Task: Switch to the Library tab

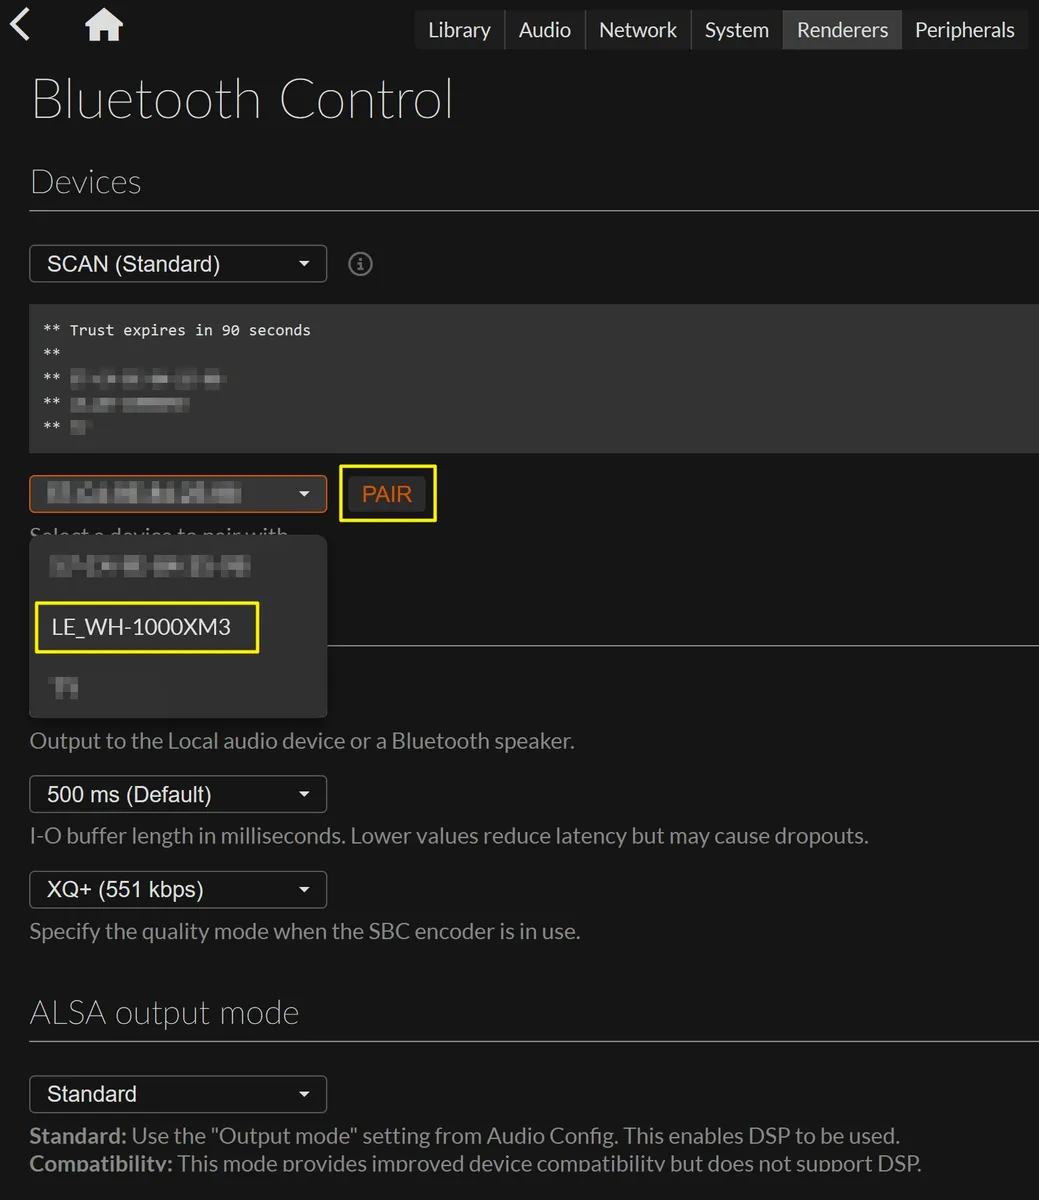Action: click(x=459, y=30)
